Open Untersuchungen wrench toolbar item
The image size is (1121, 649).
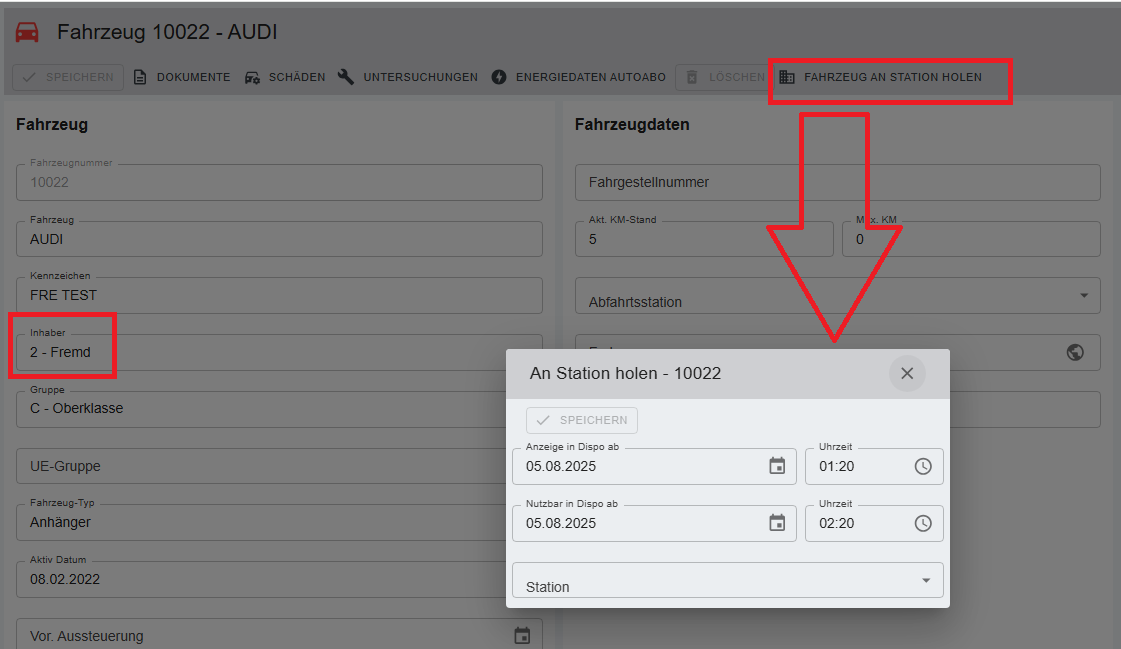[408, 77]
